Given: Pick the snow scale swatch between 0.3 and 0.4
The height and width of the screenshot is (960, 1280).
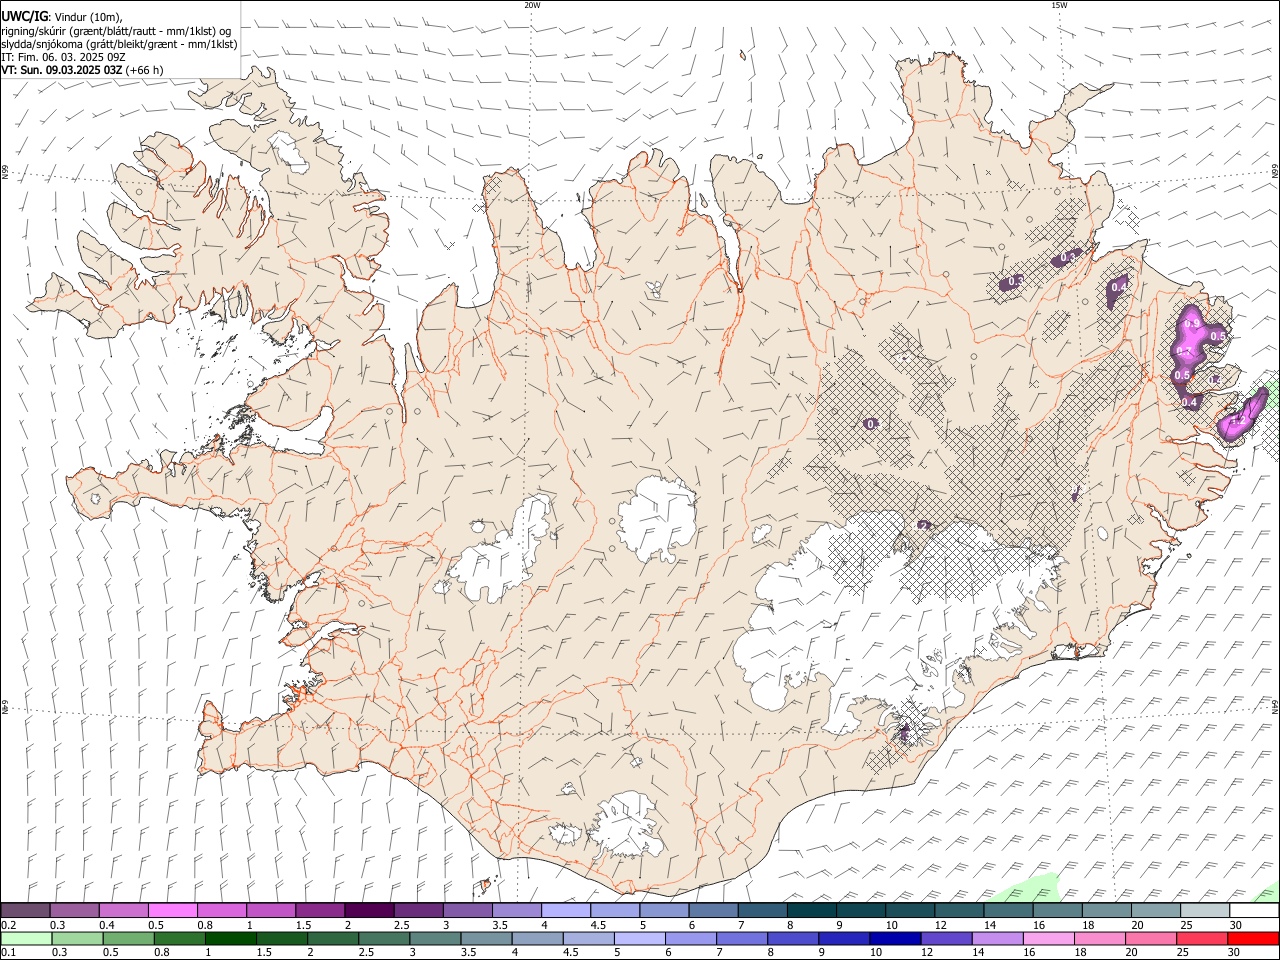Looking at the screenshot, I should tap(74, 910).
